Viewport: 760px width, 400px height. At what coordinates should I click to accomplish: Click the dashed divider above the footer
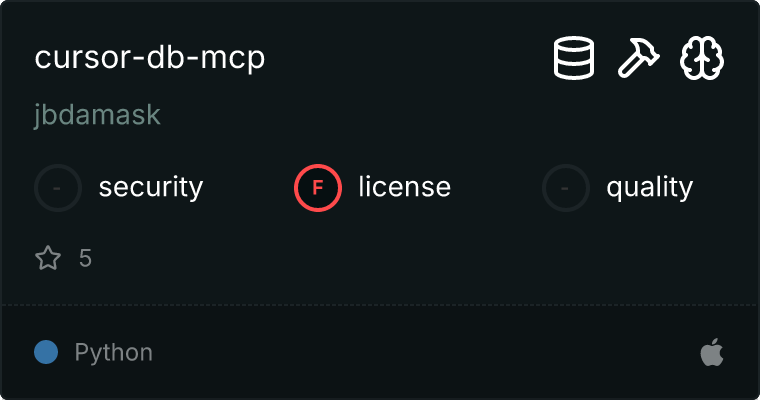(x=380, y=305)
